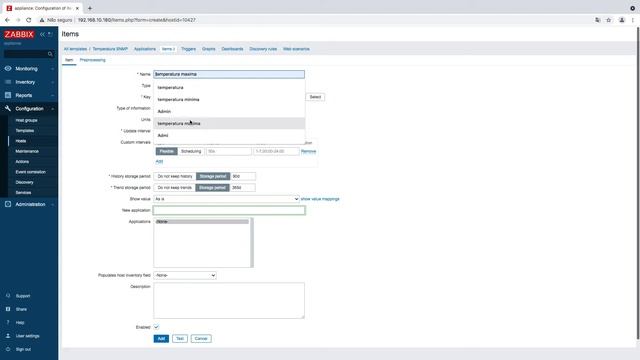Screen dimensions: 640x360
Task: Click the translate page icon in address bar
Action: pyautogui.click(x=597, y=20)
